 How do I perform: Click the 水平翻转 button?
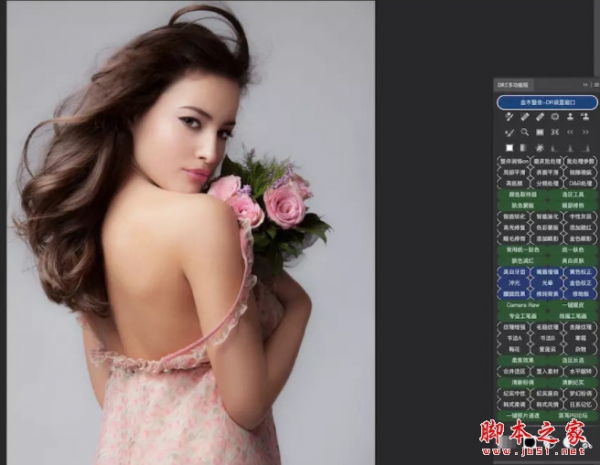coord(580,372)
